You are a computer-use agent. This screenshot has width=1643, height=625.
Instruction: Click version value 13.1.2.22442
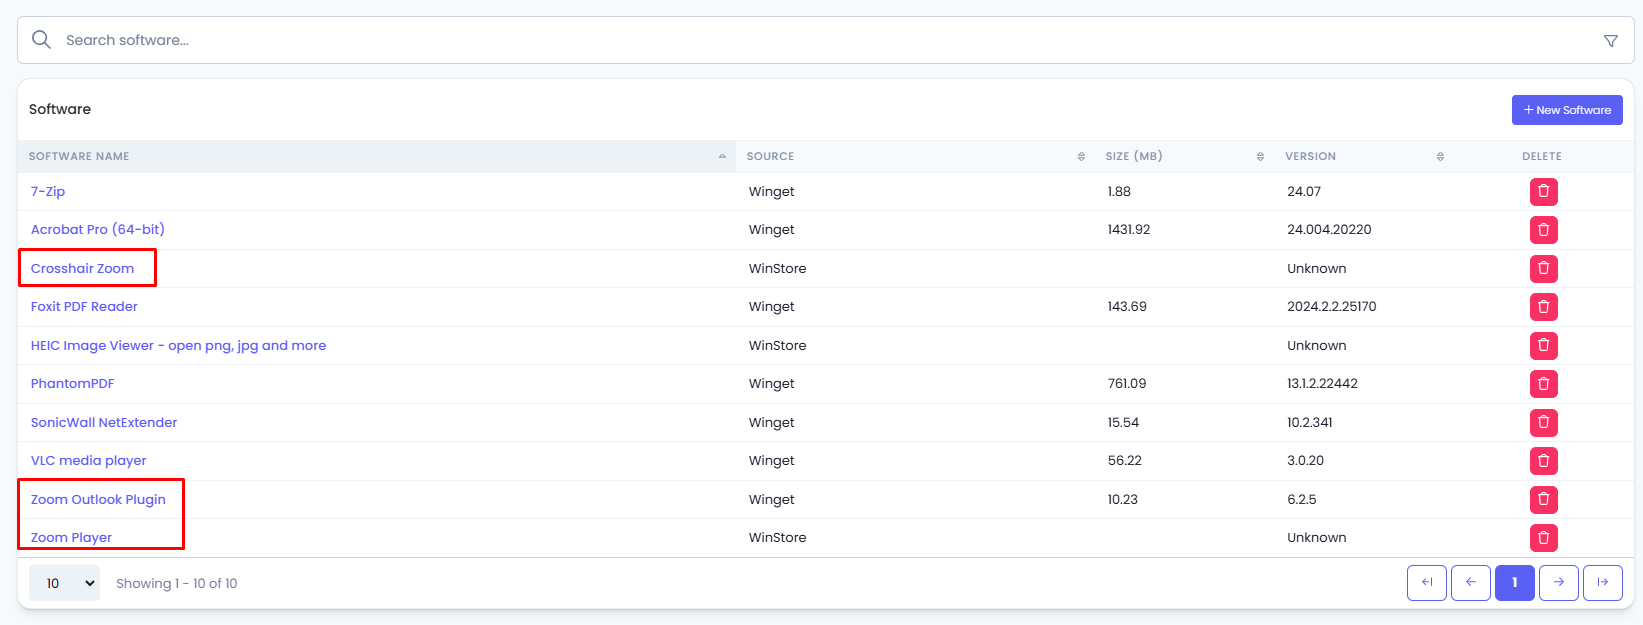[1322, 383]
